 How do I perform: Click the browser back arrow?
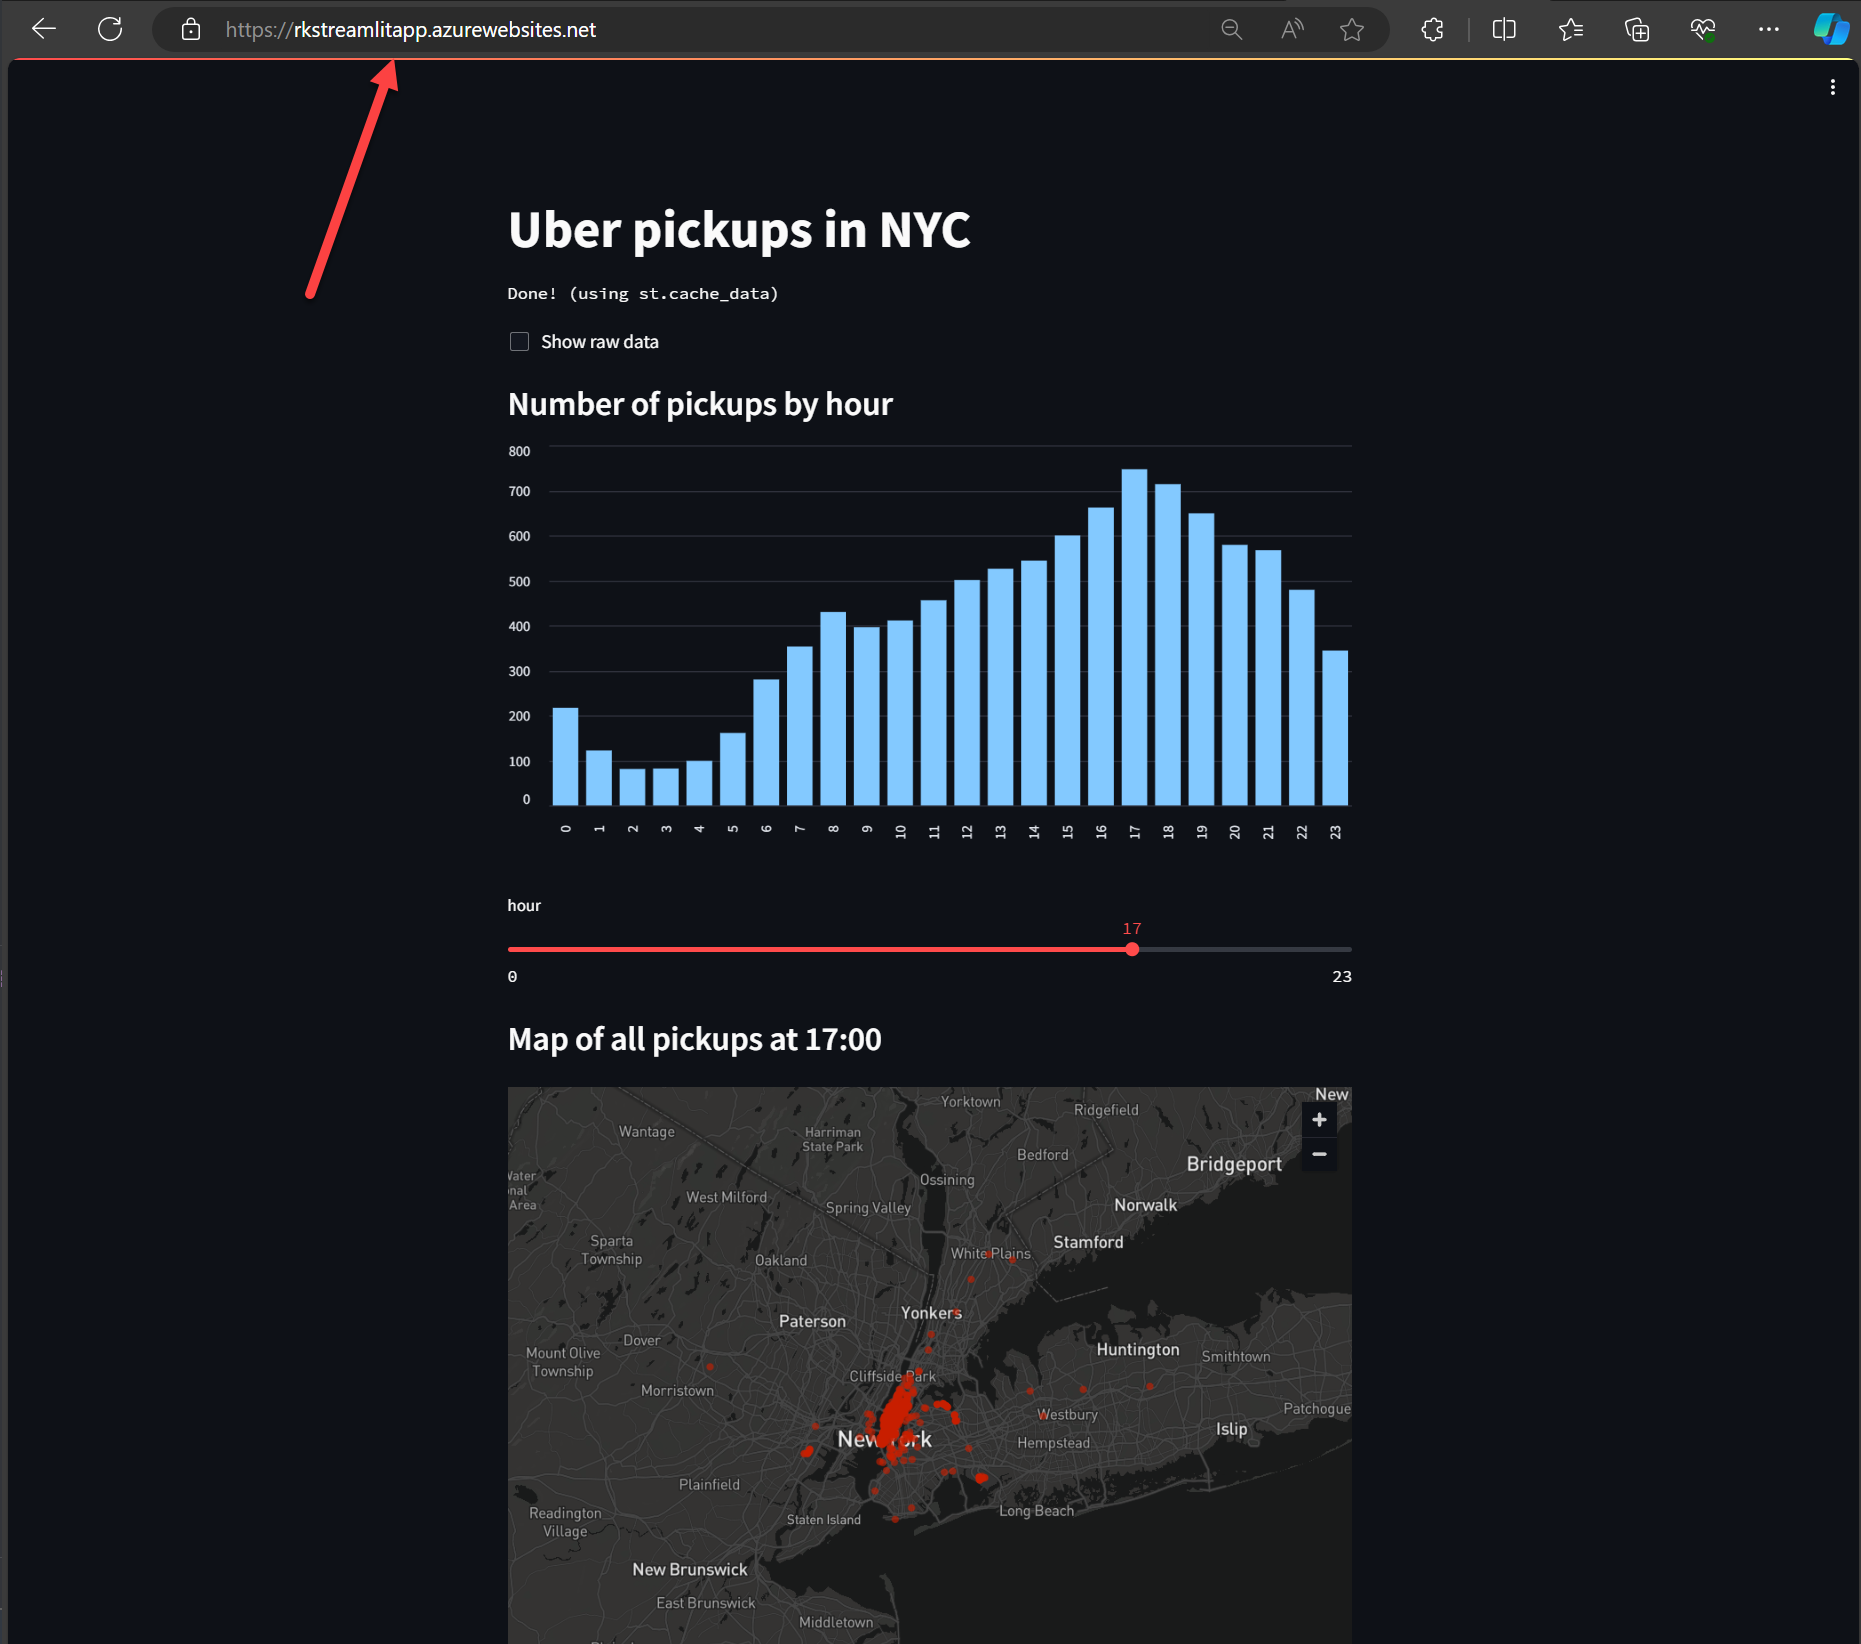[44, 29]
